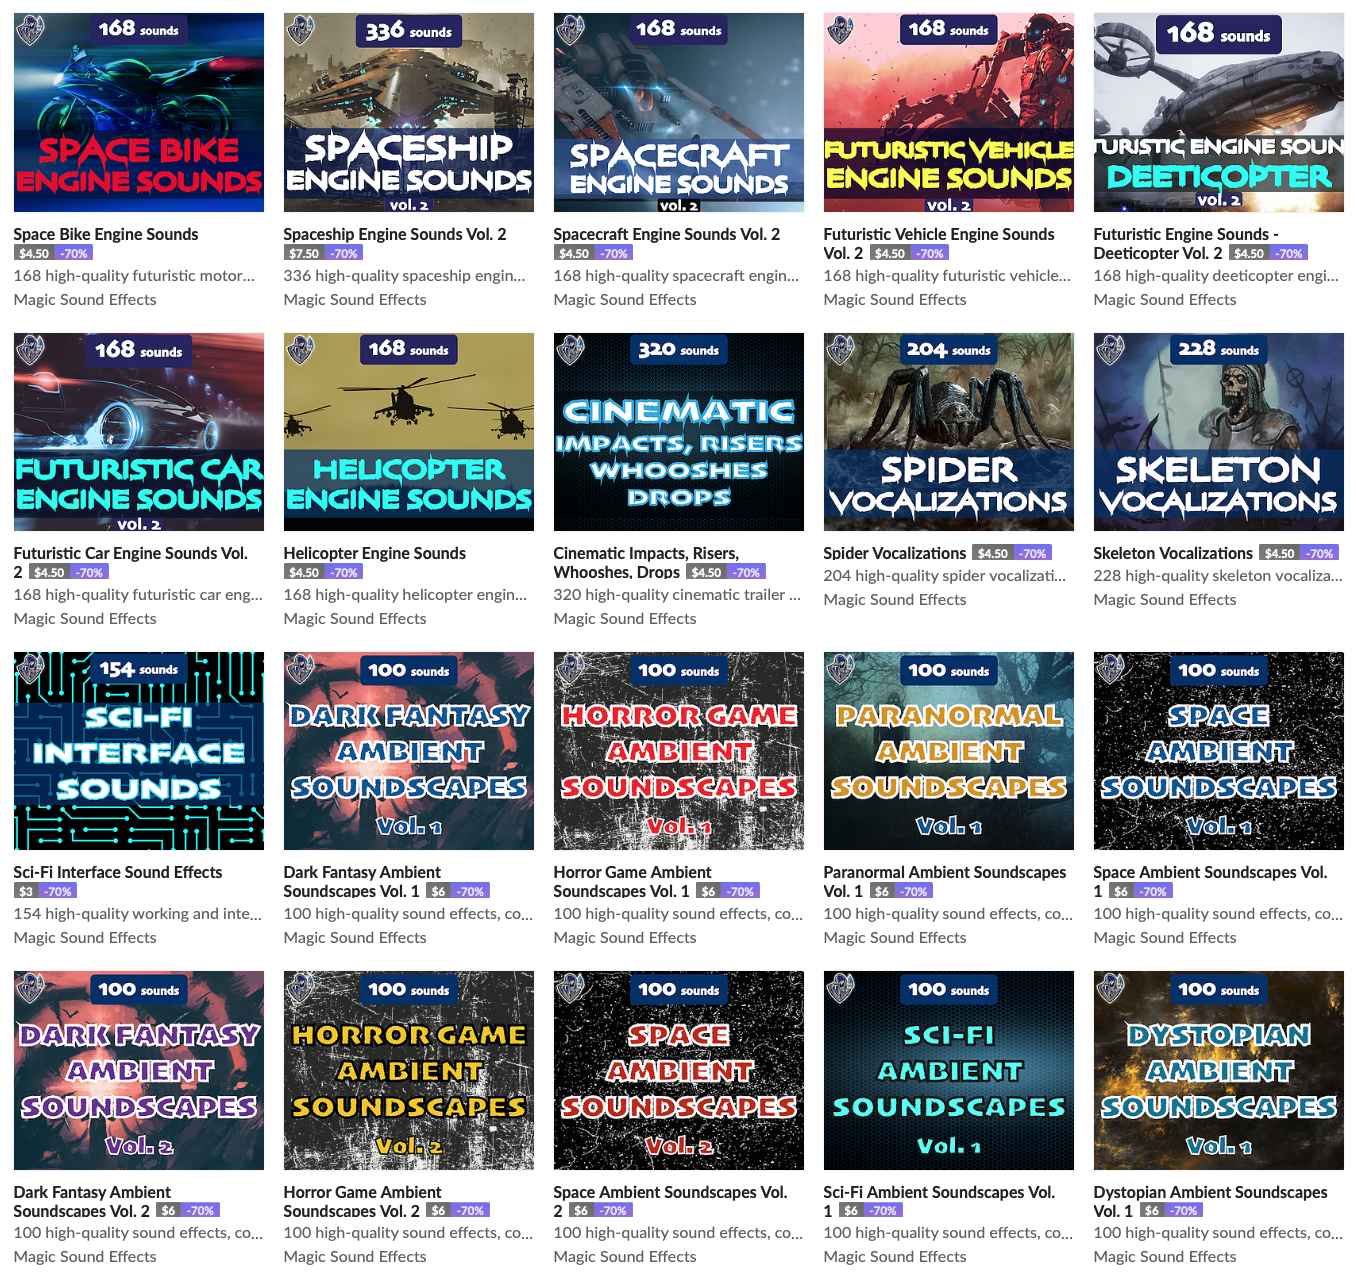The width and height of the screenshot is (1356, 1274).
Task: Click the $6 price tag on Horror Game Ambient Soundscapes Vol. 1
Action: (x=707, y=890)
